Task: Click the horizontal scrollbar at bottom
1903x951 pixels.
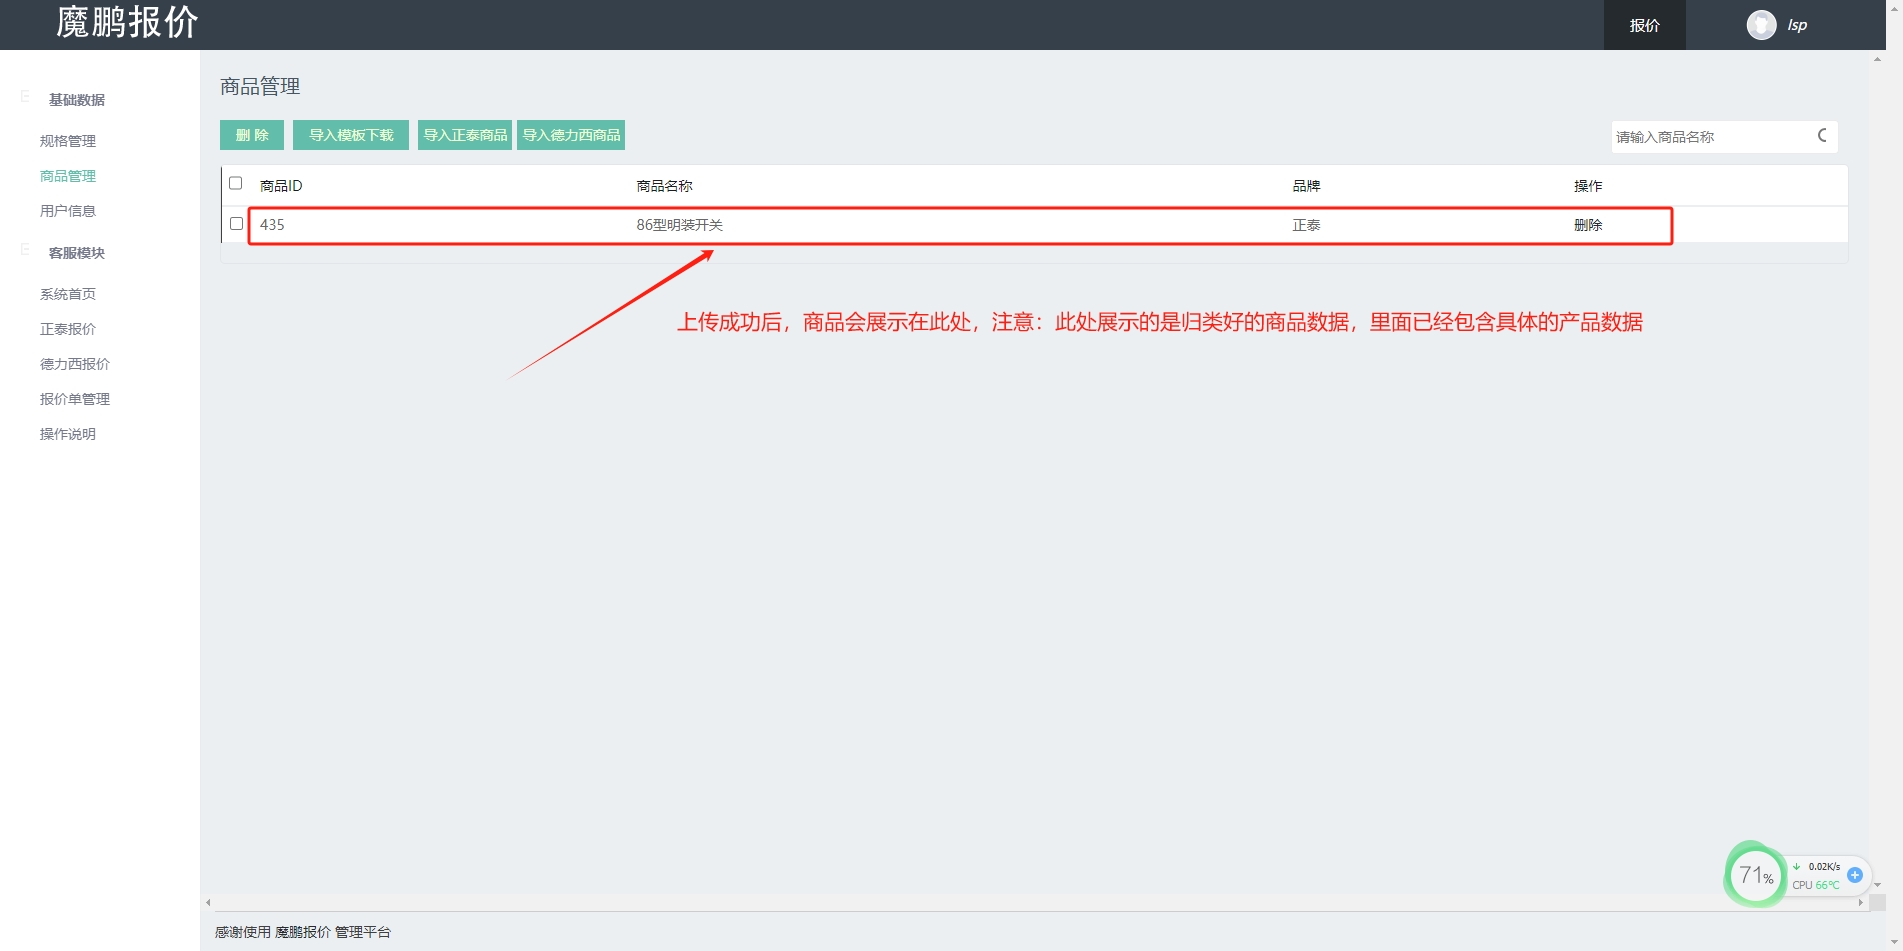Action: [1035, 902]
